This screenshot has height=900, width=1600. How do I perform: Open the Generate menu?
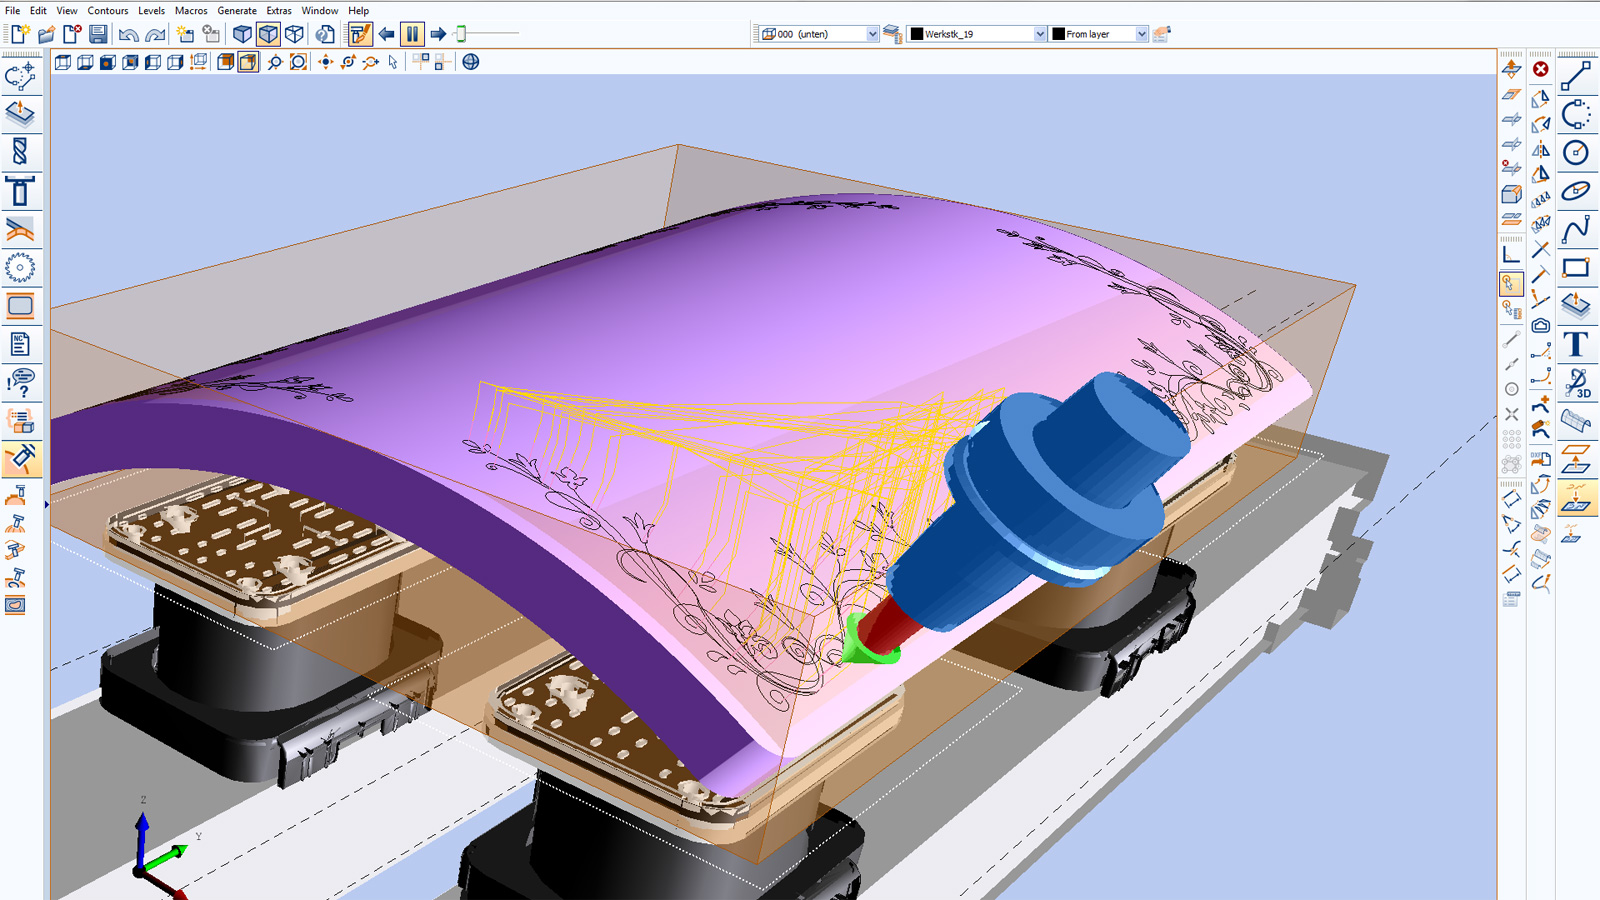point(237,10)
